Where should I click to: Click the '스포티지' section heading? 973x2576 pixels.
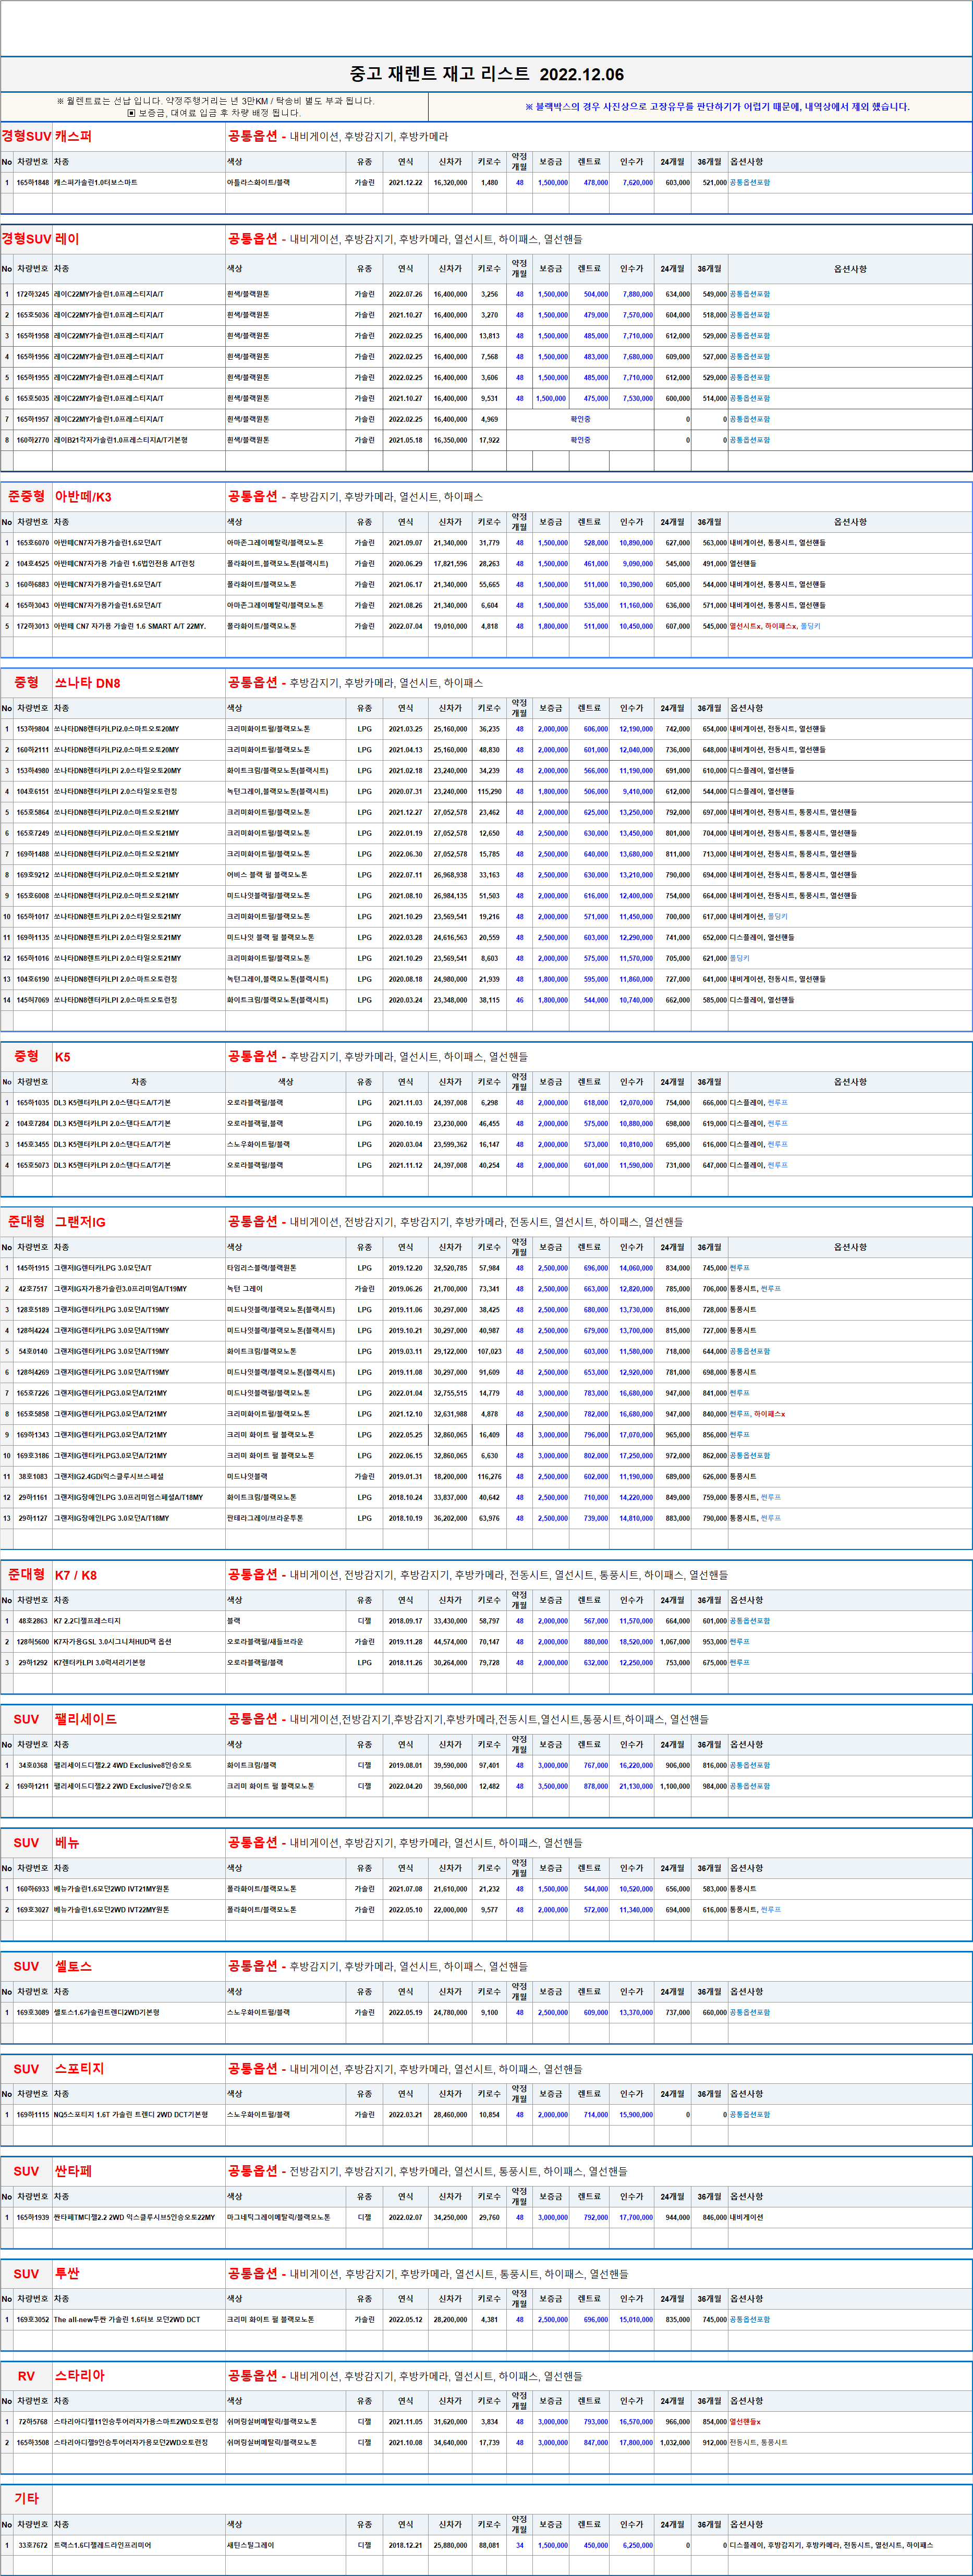click(79, 2069)
